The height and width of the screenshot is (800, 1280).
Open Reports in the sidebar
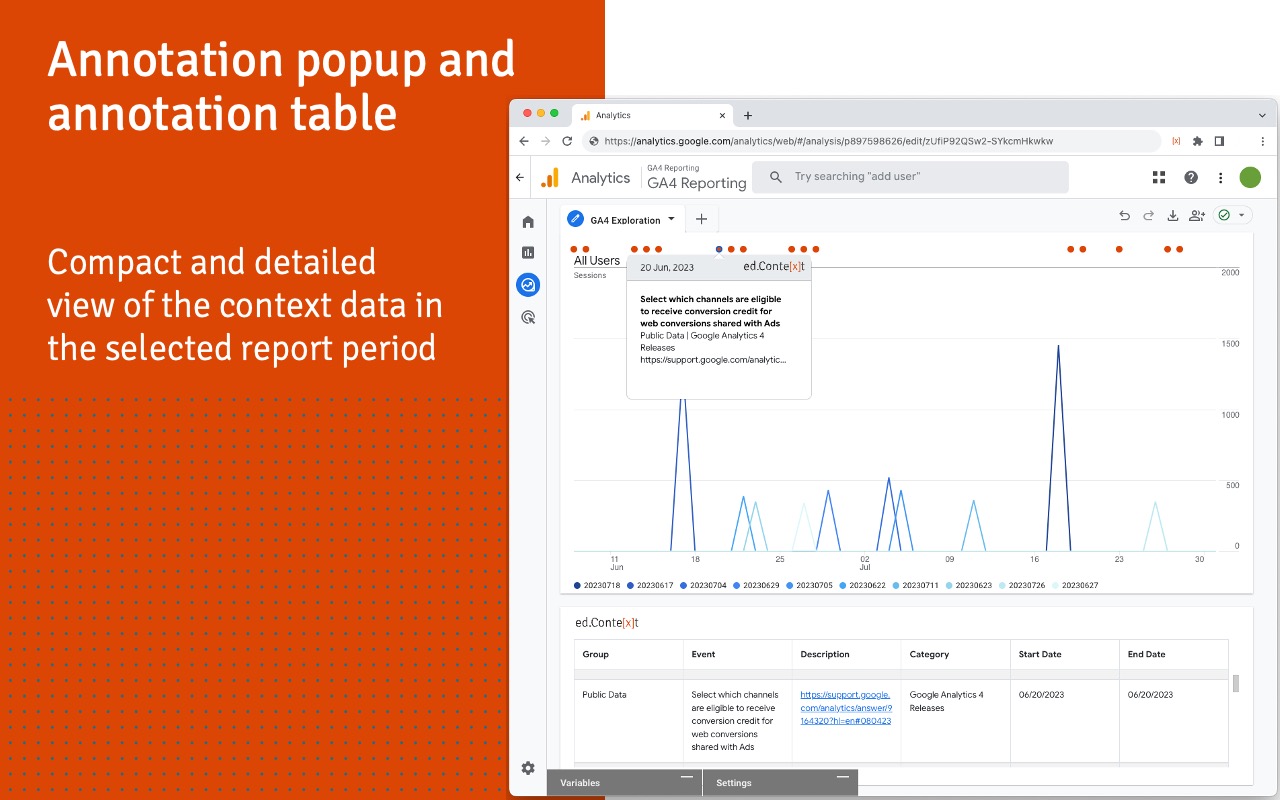tap(528, 253)
